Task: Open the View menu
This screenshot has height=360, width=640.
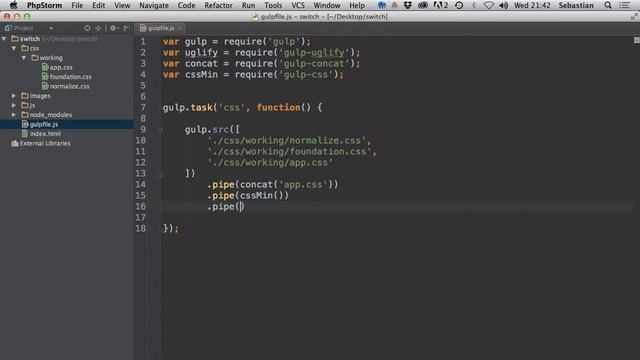Action: tap(122, 5)
